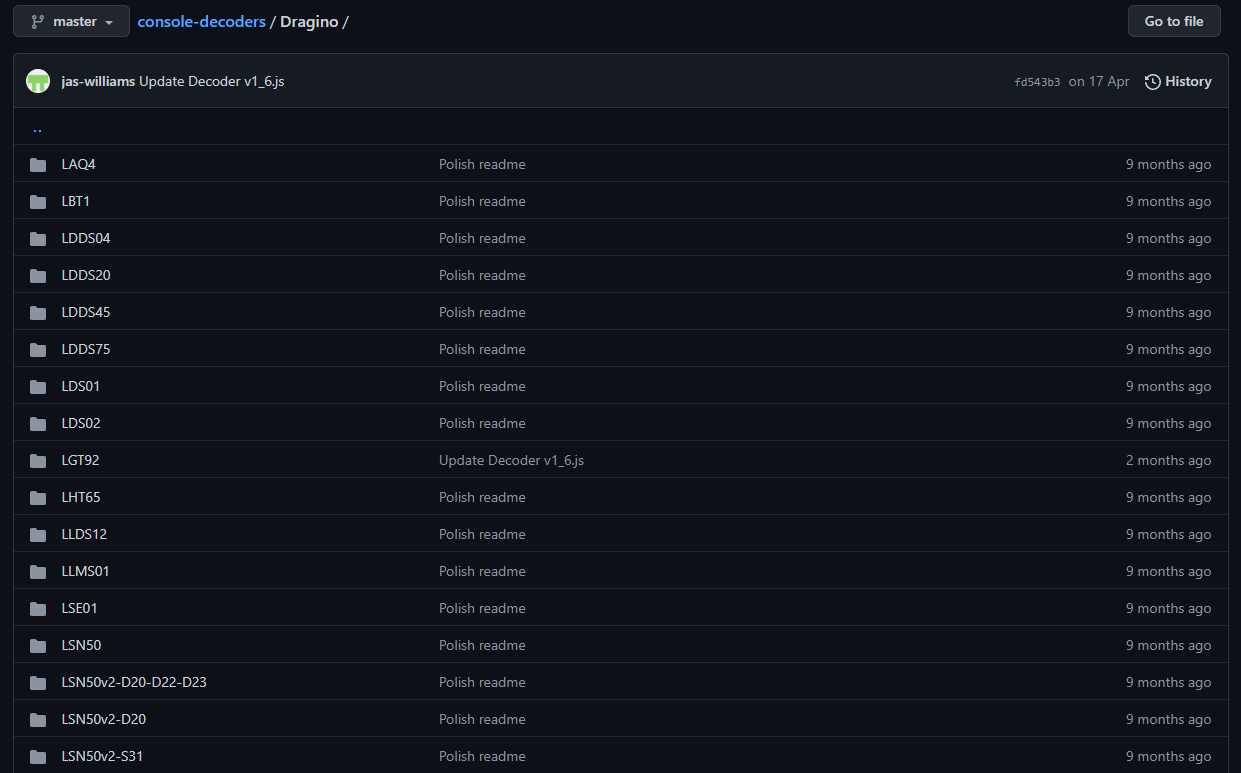This screenshot has width=1241, height=773.
Task: Click folder icon for LDDS75
Action: pos(38,350)
